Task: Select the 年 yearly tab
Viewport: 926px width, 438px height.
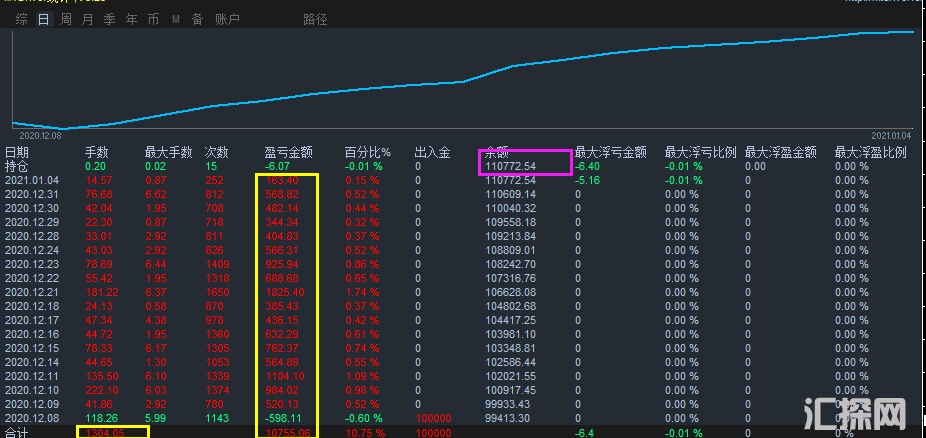Action: [x=132, y=19]
